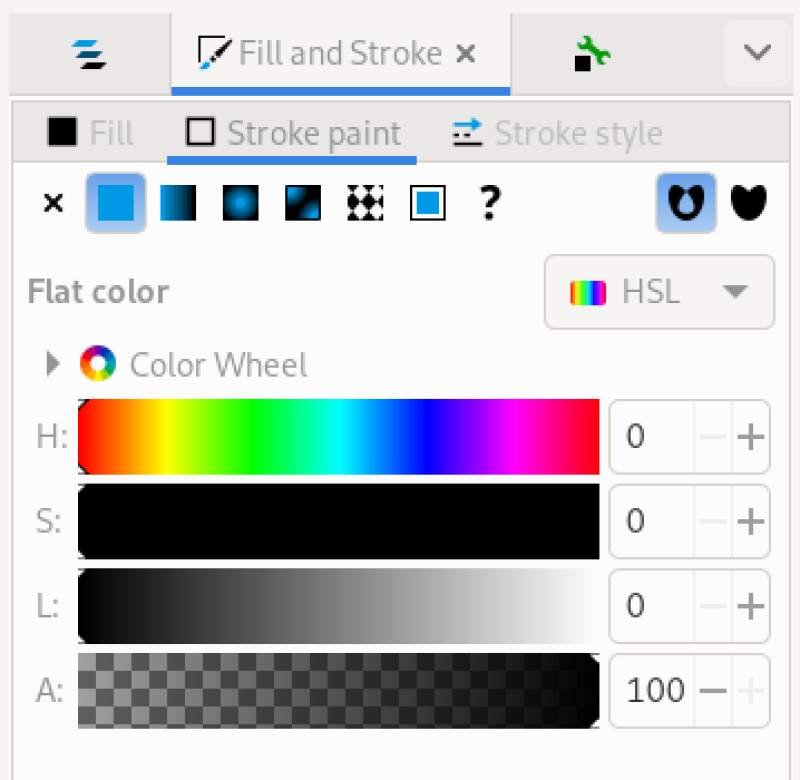This screenshot has width=800, height=780.
Task: Increase hue with the plus button
Action: (750, 436)
